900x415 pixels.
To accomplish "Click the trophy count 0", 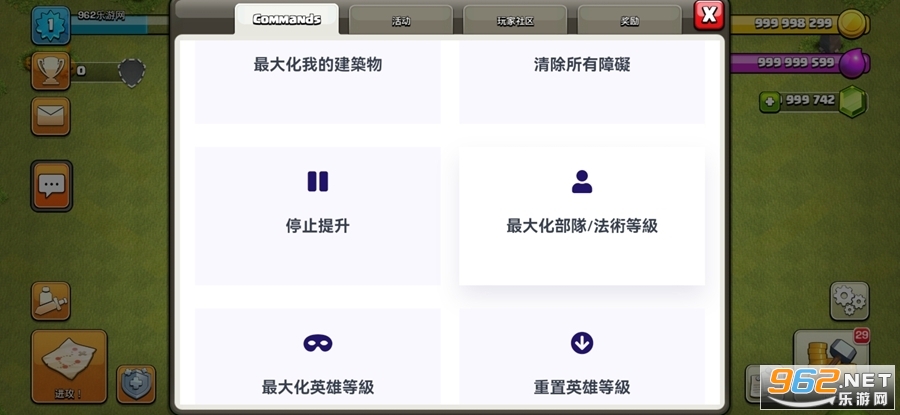I will (x=82, y=71).
